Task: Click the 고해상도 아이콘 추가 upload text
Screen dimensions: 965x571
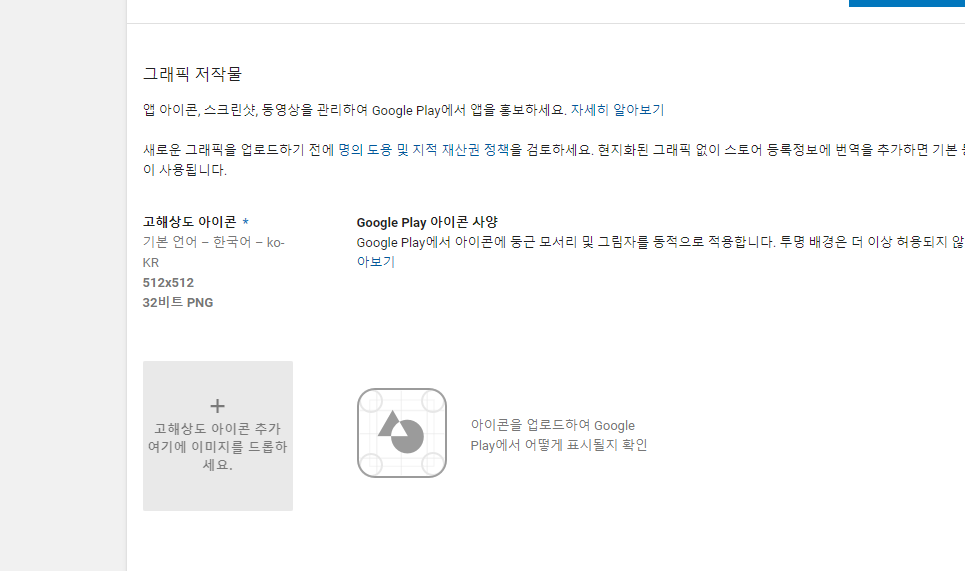Action: click(217, 428)
